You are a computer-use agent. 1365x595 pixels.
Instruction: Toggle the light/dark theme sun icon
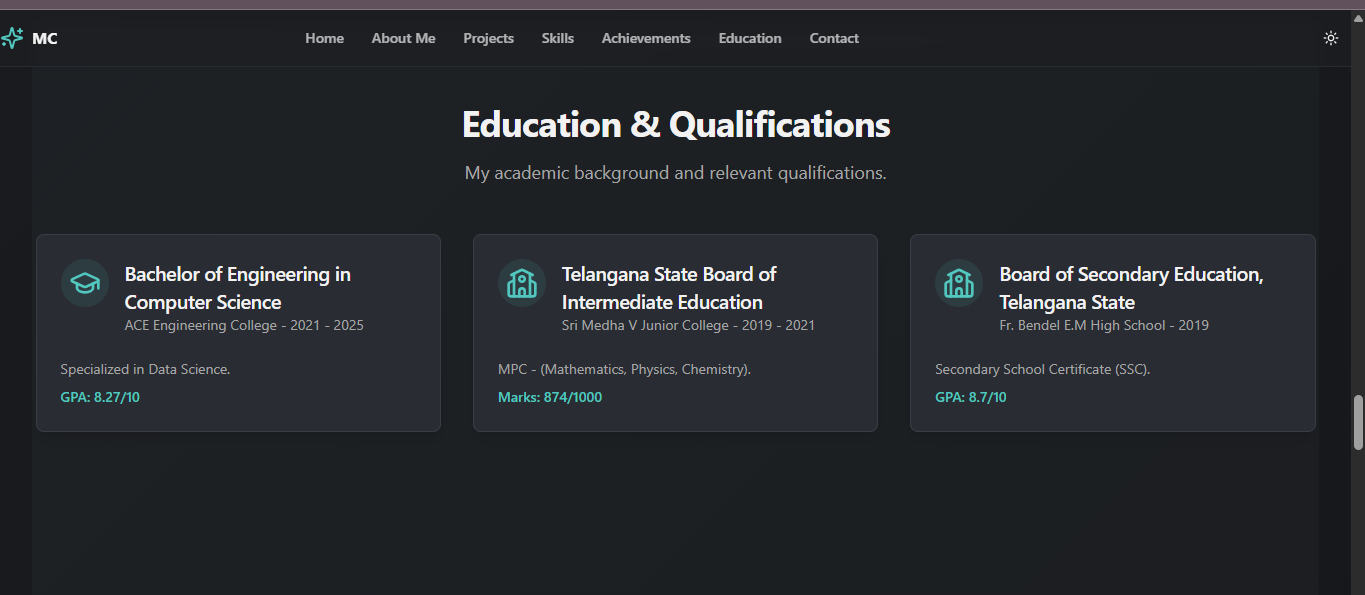[1330, 38]
